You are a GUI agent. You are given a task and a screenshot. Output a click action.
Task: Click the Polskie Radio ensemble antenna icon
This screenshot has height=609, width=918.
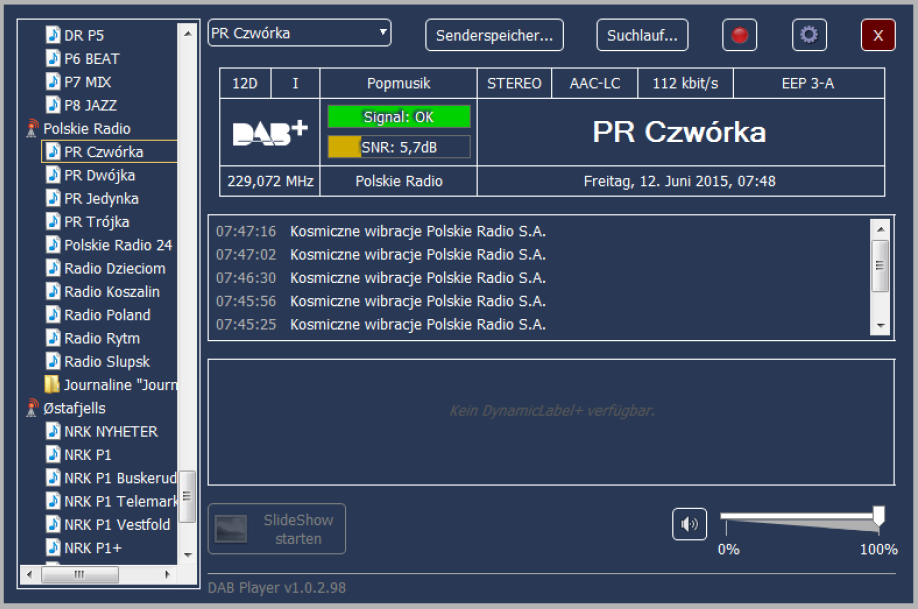tap(32, 129)
